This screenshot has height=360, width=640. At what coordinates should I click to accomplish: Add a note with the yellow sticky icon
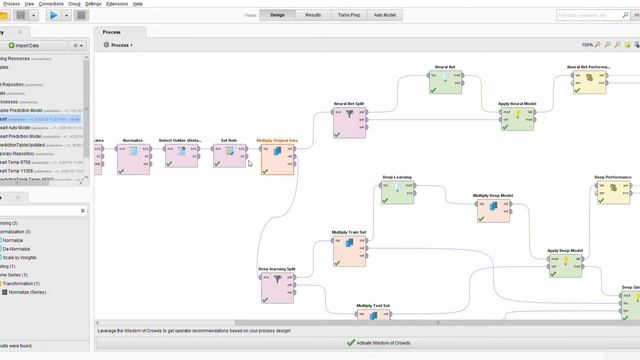(x=627, y=44)
